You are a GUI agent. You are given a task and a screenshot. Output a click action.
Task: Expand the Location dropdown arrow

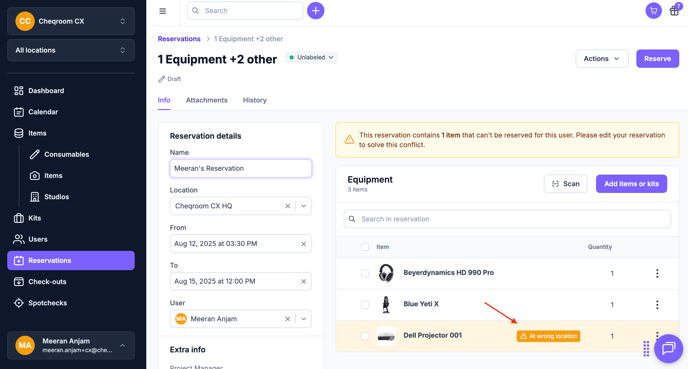coord(304,206)
